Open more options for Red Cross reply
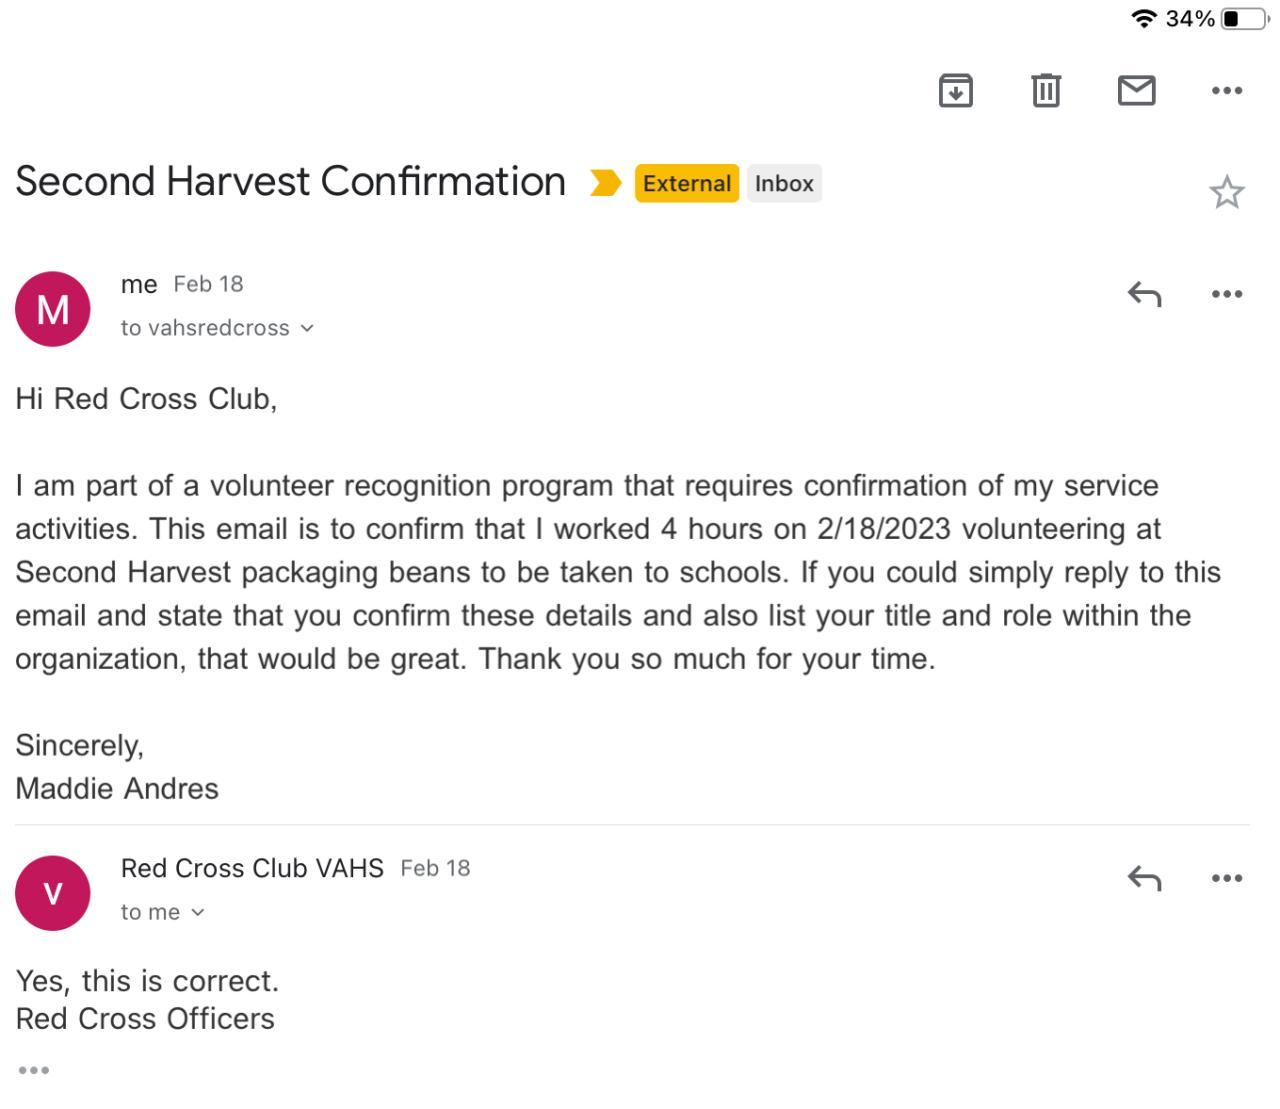The height and width of the screenshot is (1109, 1280). 1226,878
